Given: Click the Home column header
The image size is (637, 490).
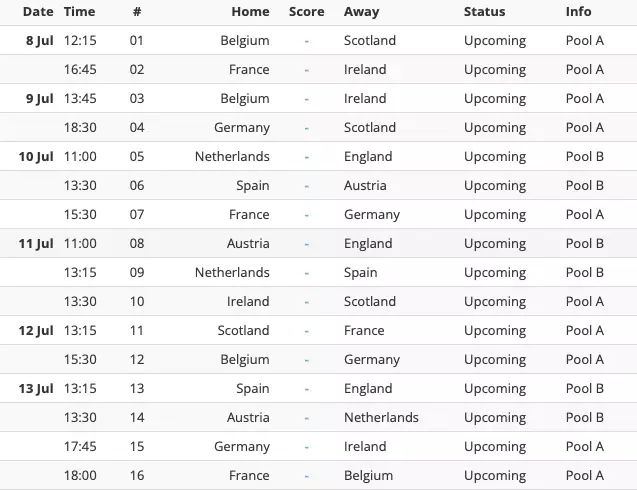Looking at the screenshot, I should (250, 12).
